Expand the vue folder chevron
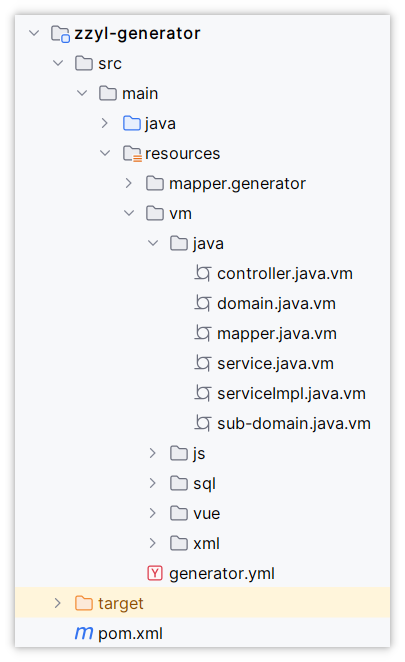The image size is (405, 662). 152,513
